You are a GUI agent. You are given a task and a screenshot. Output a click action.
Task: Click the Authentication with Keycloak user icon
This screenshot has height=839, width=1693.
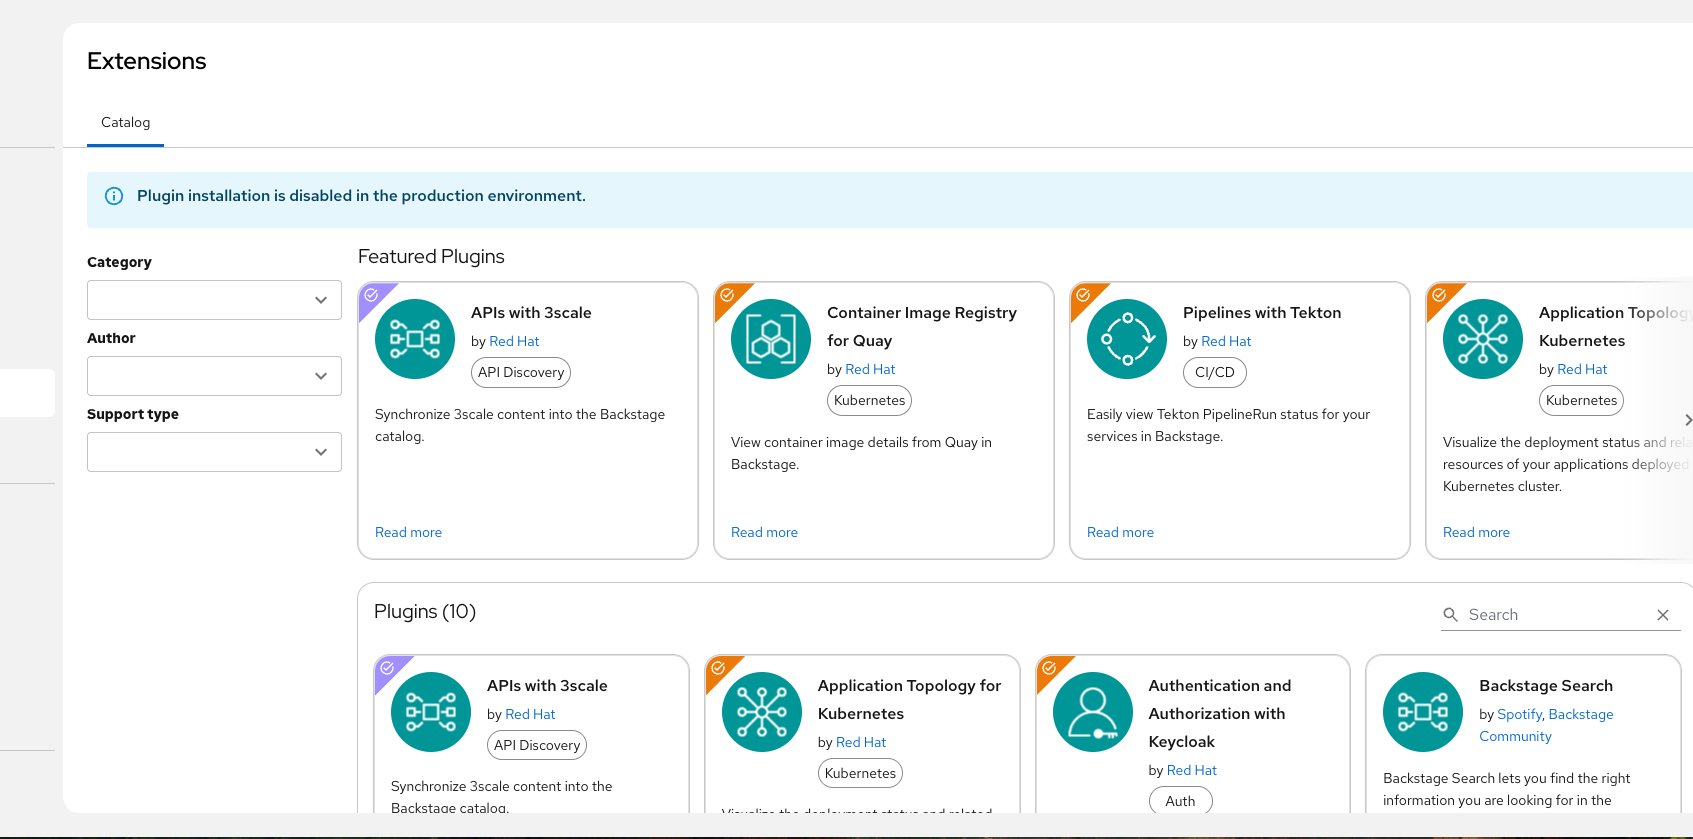pyautogui.click(x=1093, y=712)
